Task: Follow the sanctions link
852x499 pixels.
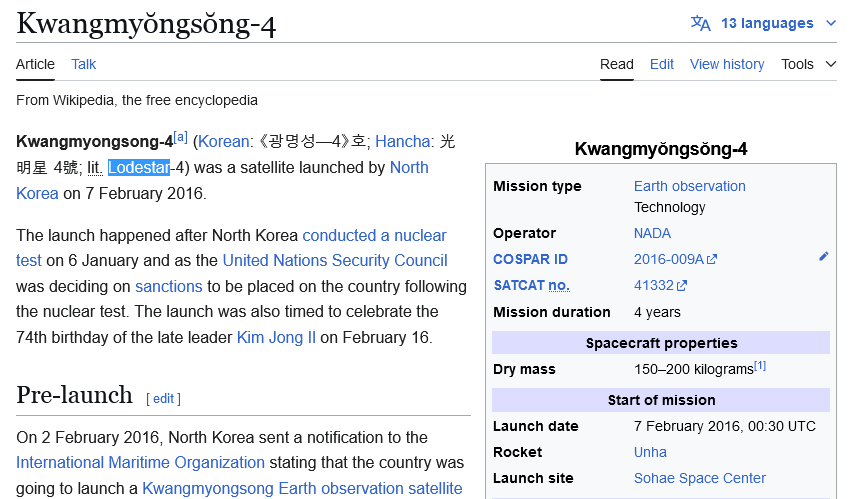Action: coord(168,286)
